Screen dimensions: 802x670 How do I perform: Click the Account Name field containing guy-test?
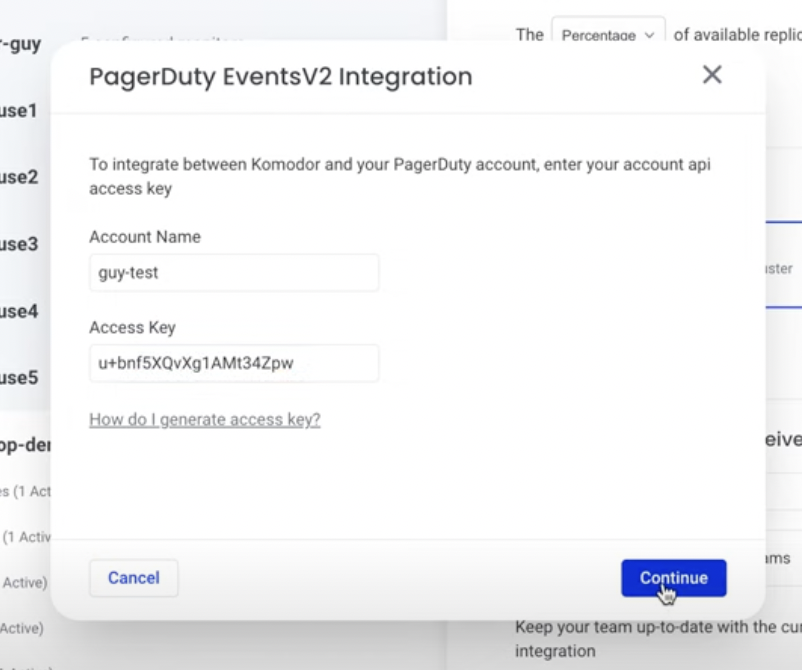(x=234, y=273)
